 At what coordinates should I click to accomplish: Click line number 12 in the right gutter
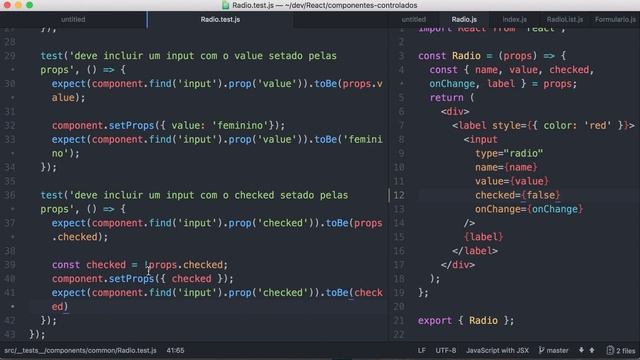tap(399, 195)
